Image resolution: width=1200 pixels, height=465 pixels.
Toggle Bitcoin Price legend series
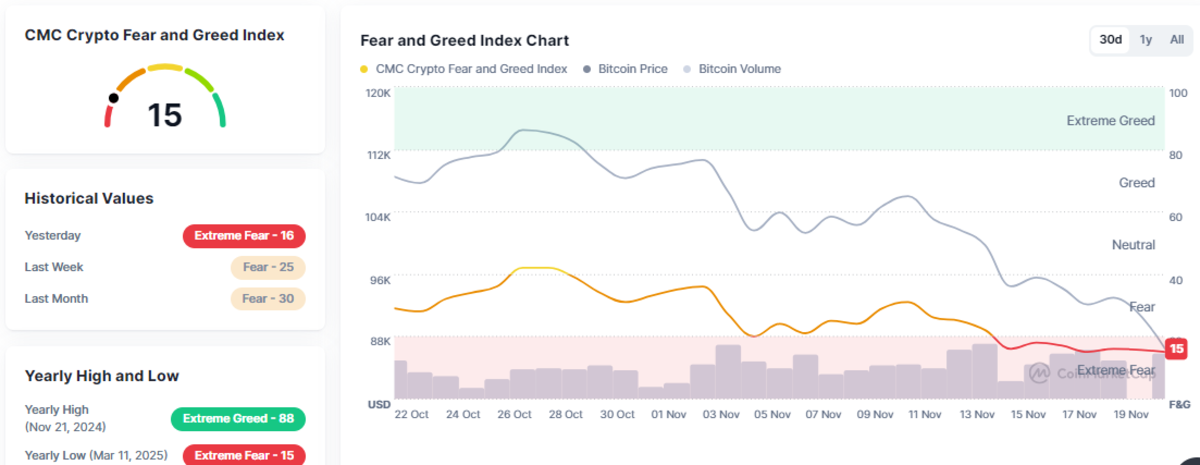(x=632, y=69)
